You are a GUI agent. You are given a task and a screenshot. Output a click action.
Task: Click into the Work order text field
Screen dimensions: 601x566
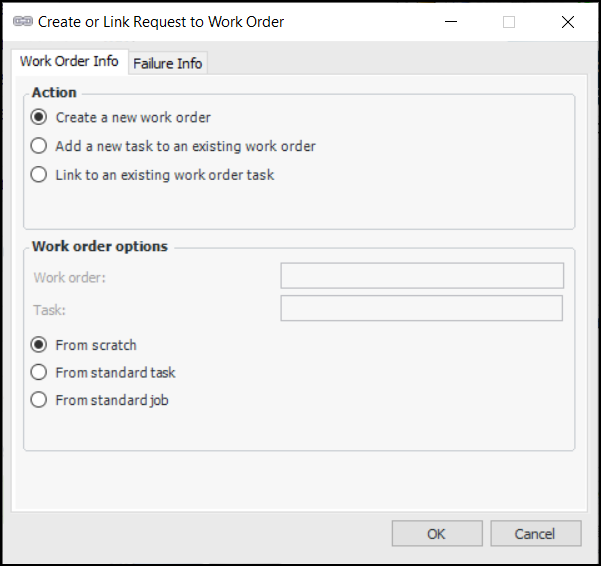[422, 276]
